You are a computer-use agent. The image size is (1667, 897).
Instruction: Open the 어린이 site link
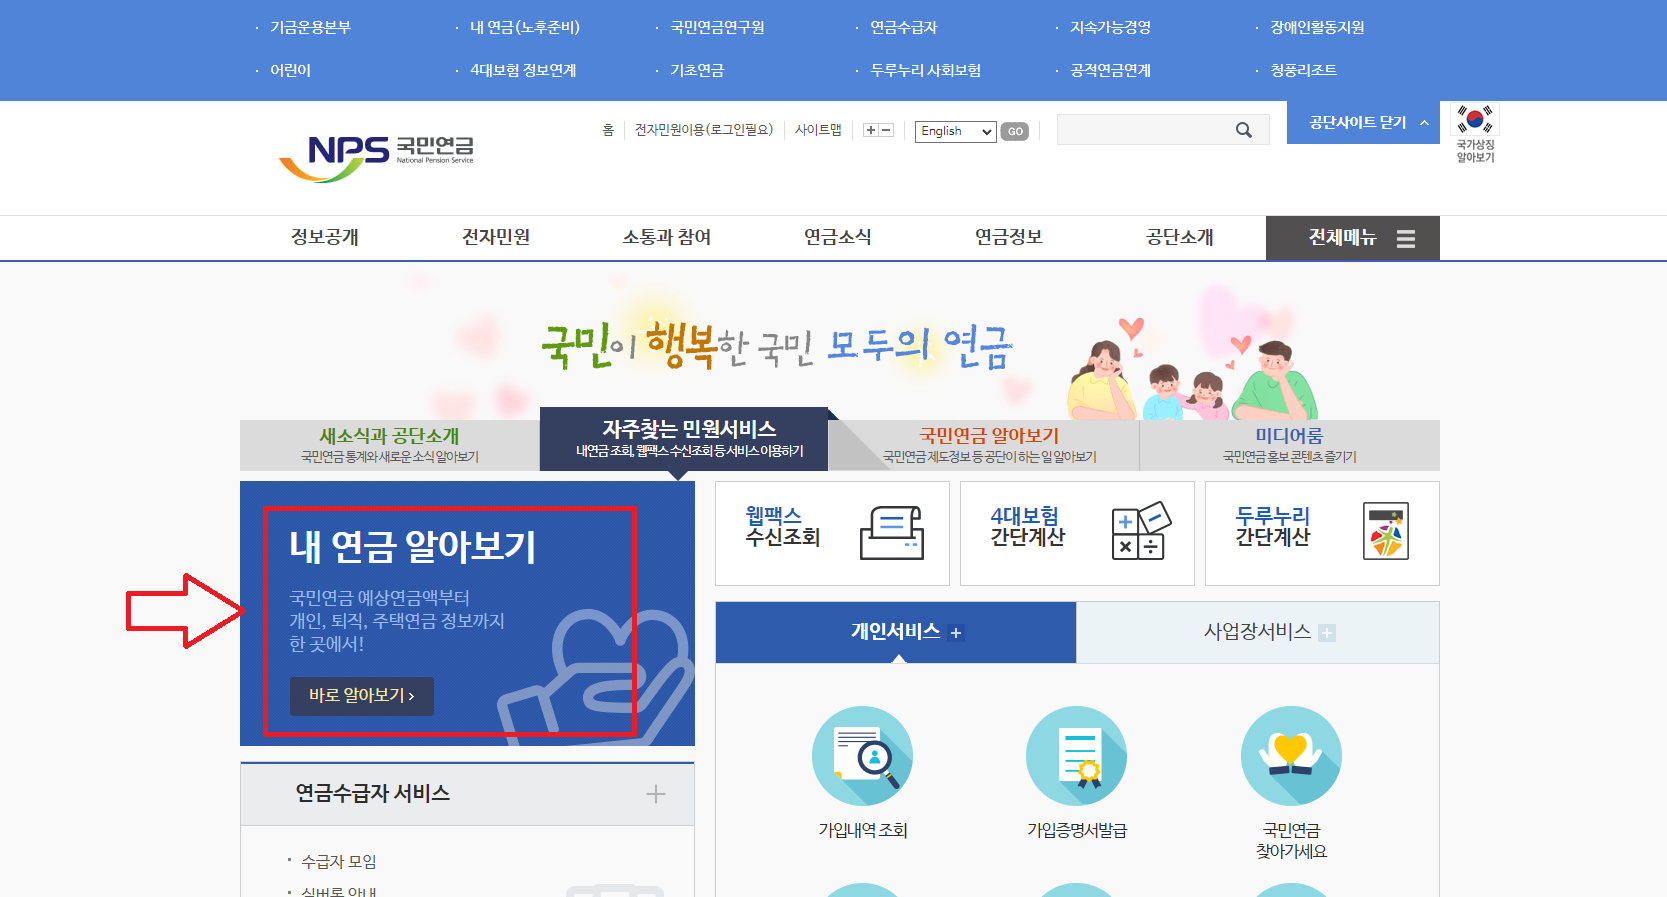click(x=290, y=71)
